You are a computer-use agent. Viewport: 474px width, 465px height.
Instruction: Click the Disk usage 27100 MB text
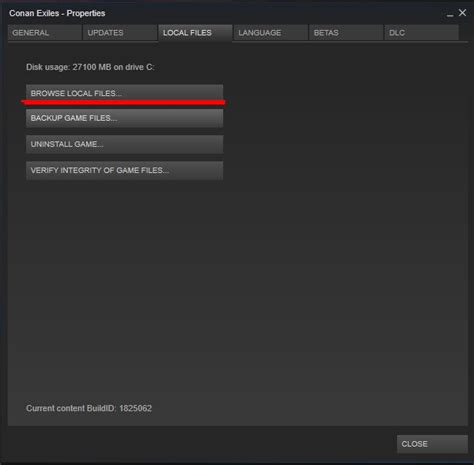tap(90, 67)
